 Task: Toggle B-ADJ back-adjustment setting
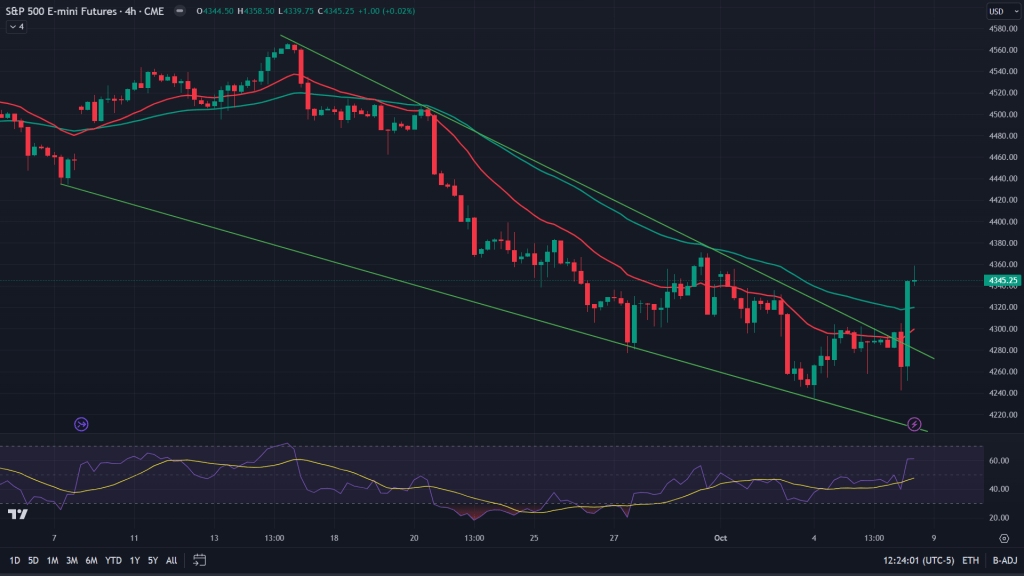[x=1003, y=560]
